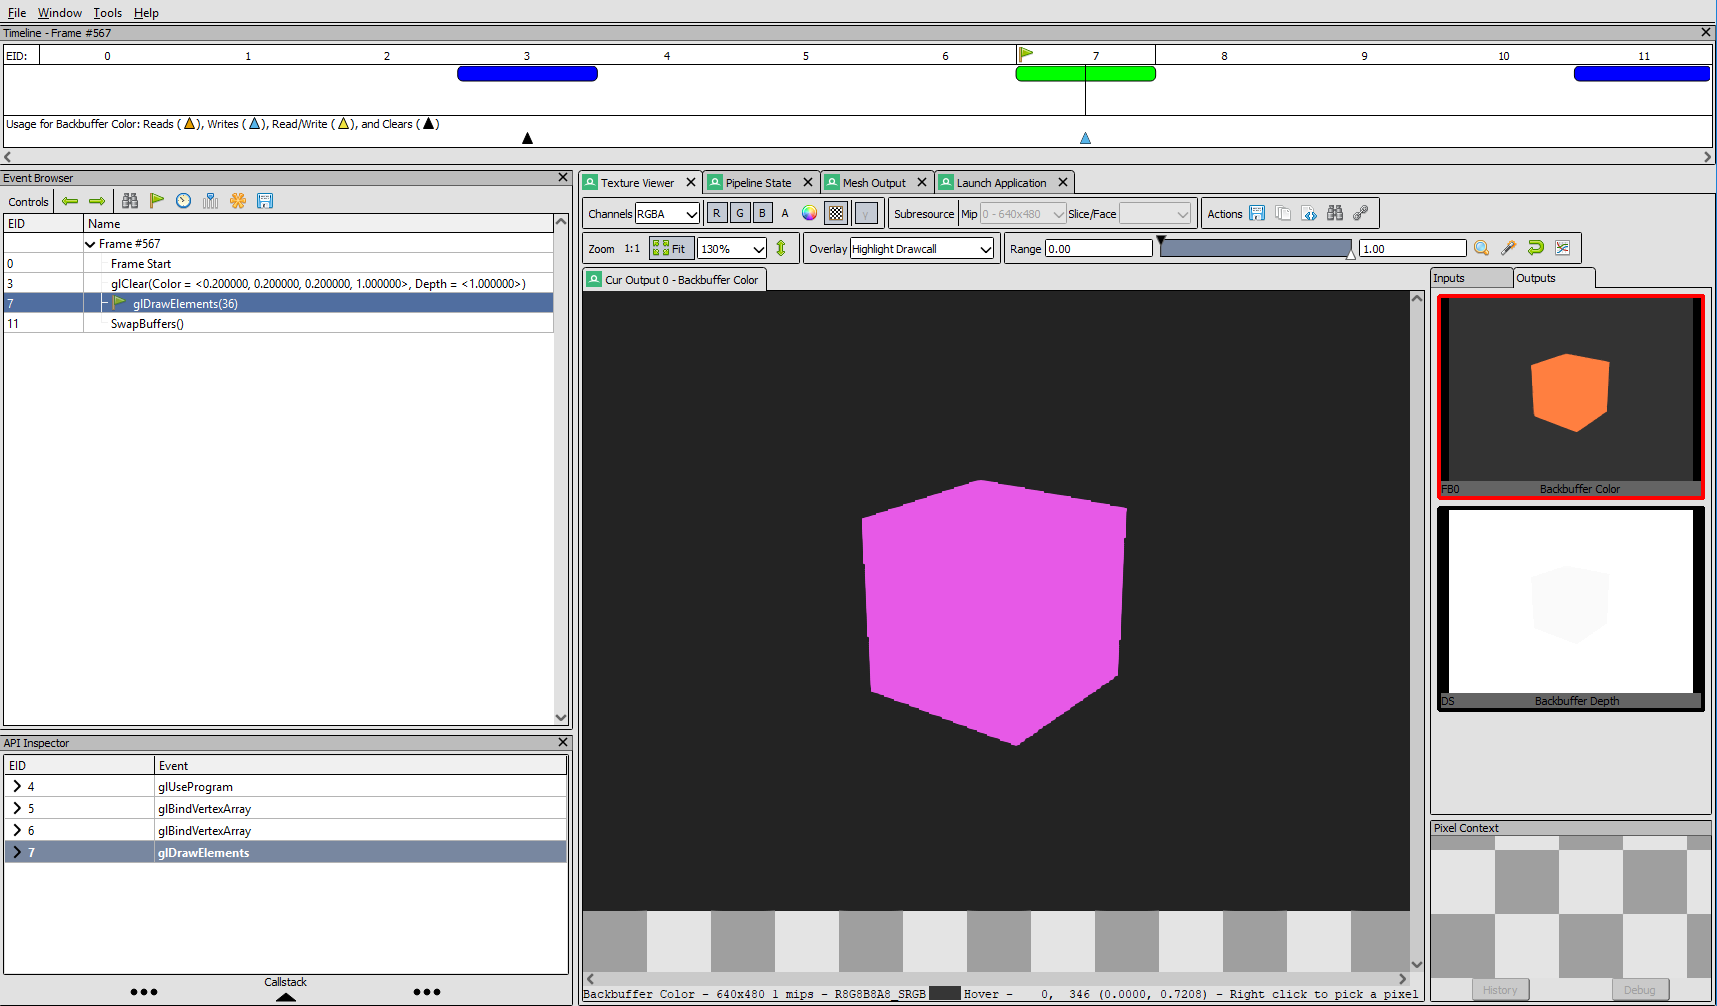This screenshot has width=1717, height=1006.
Task: Open the Channels RGBA dropdown
Action: pos(667,213)
